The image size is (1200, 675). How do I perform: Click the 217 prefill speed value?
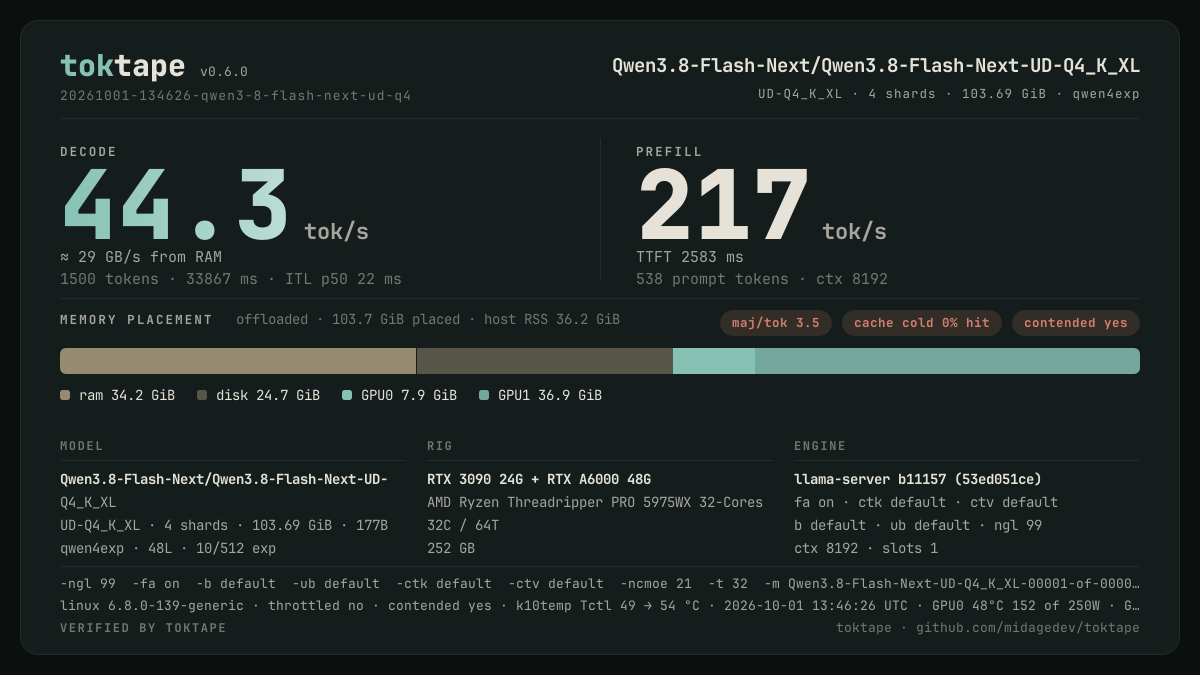[x=724, y=205]
